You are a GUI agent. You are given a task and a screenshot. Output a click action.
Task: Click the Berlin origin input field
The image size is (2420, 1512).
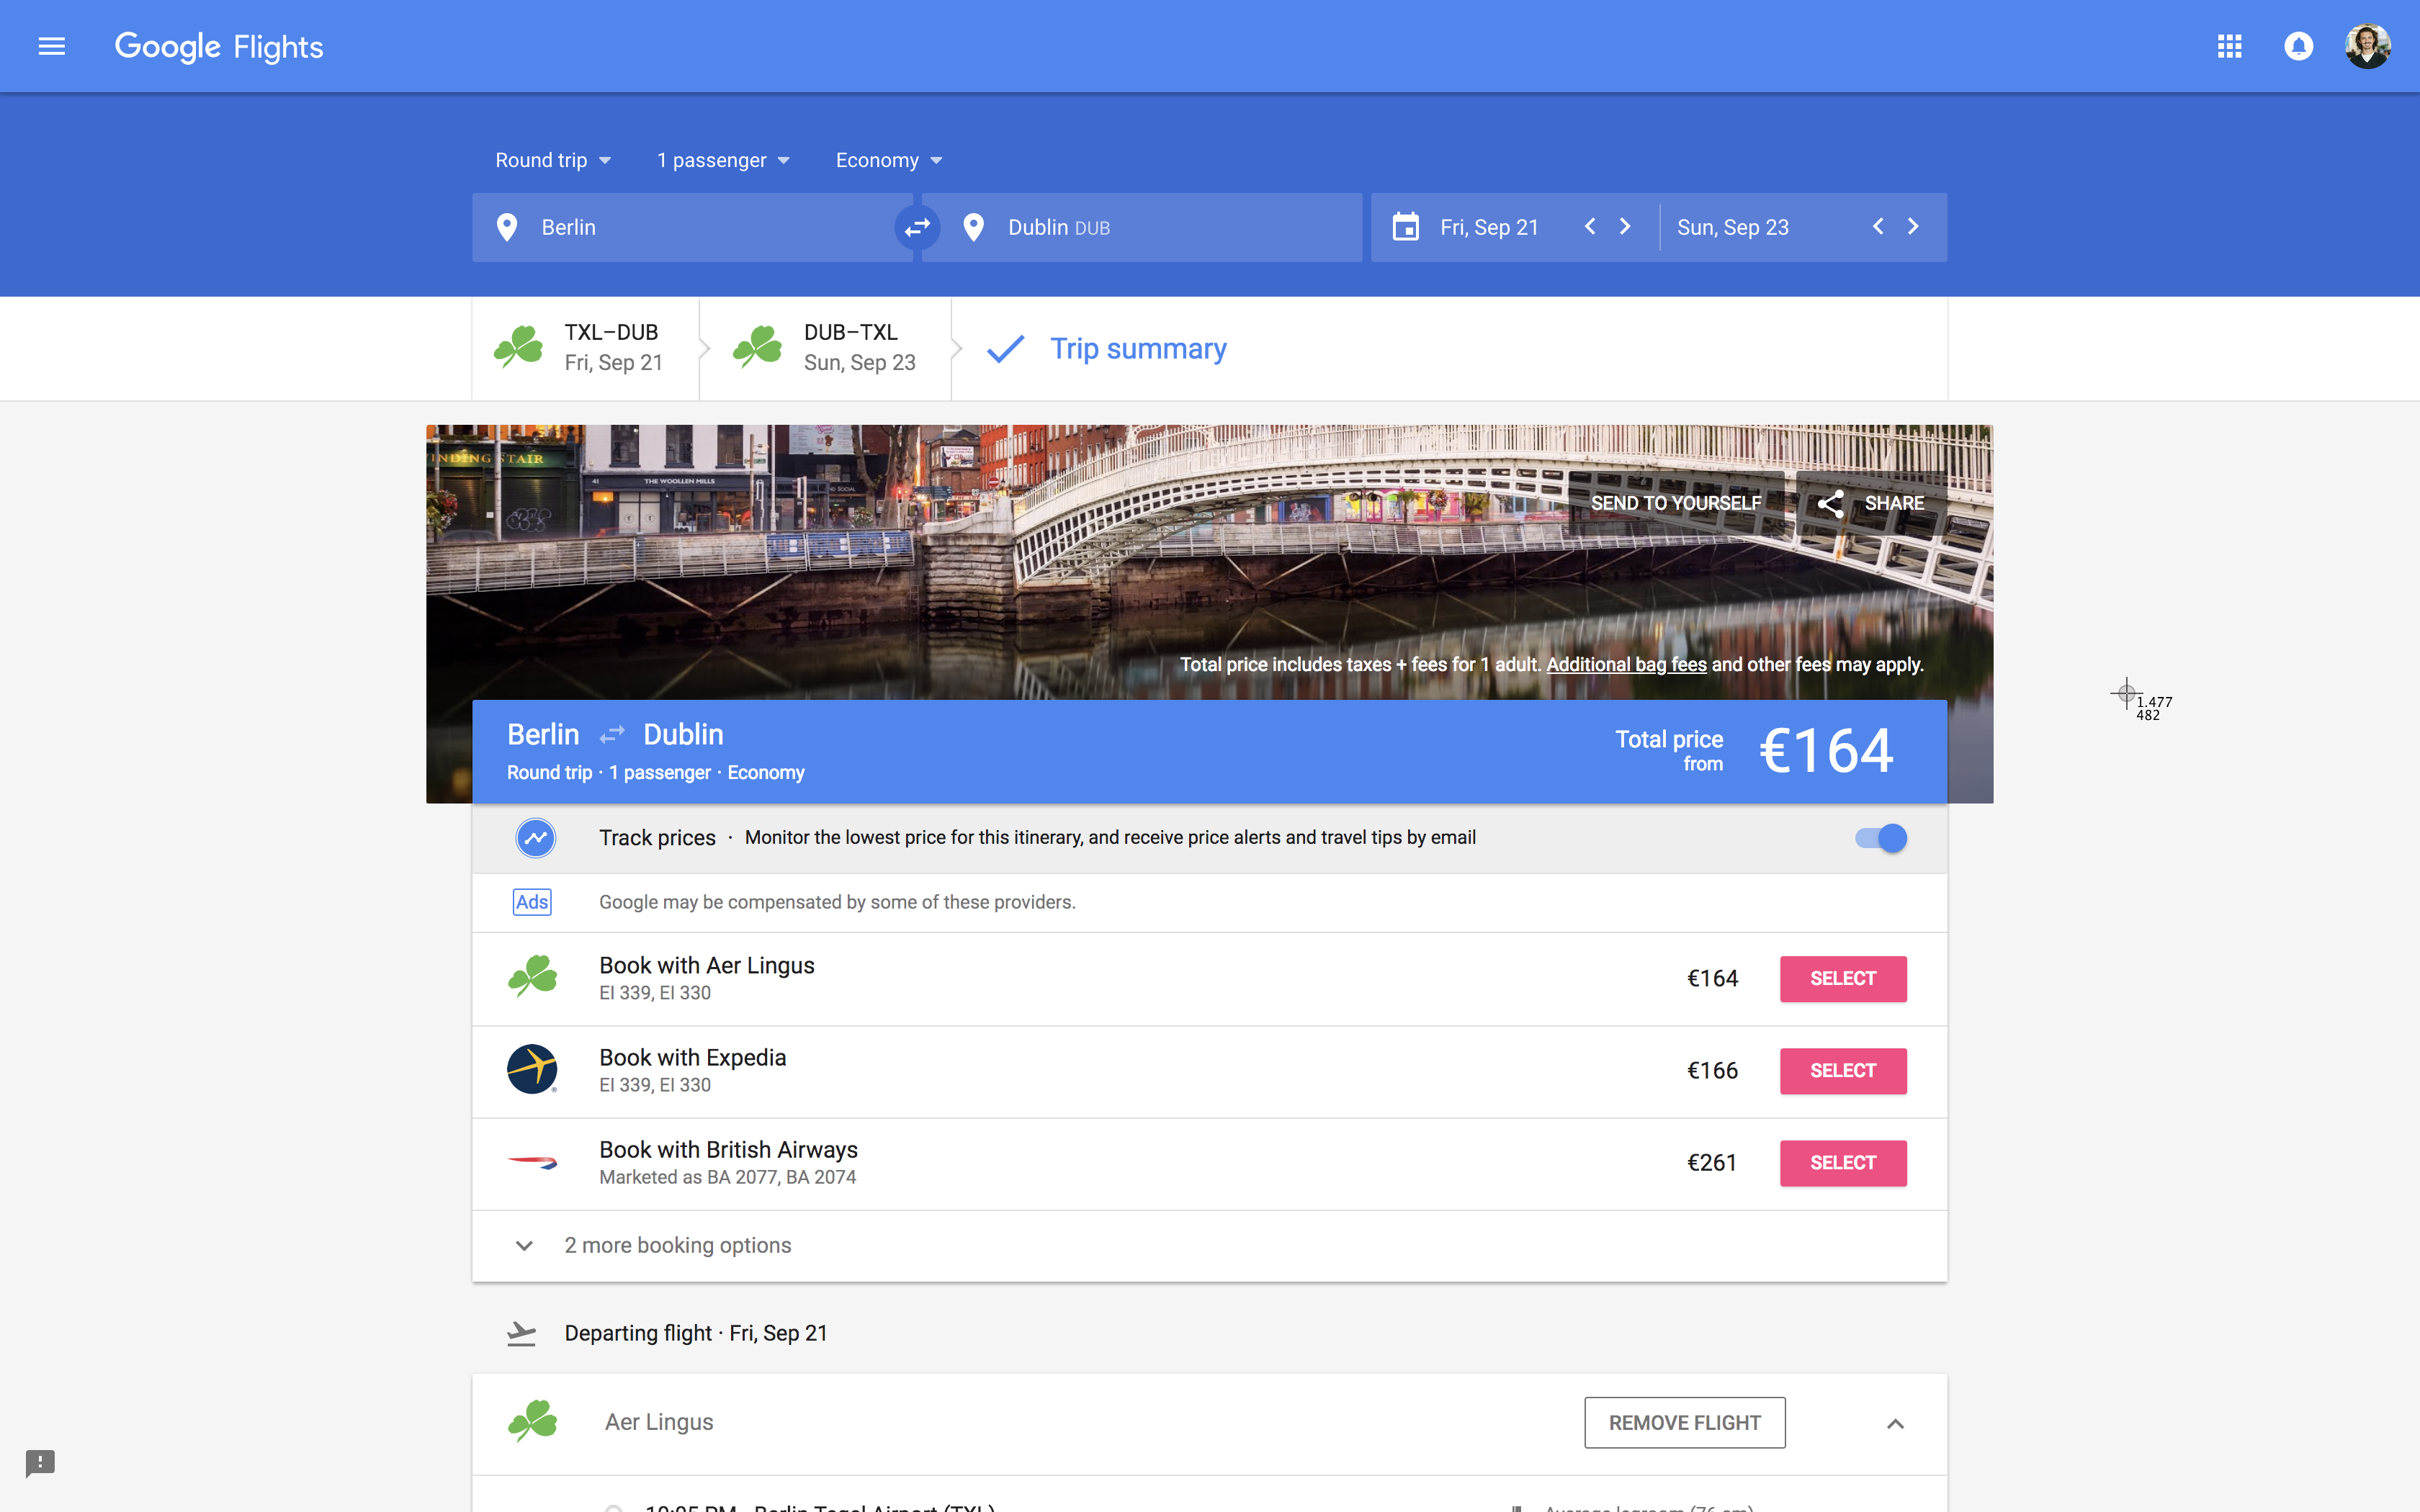690,227
